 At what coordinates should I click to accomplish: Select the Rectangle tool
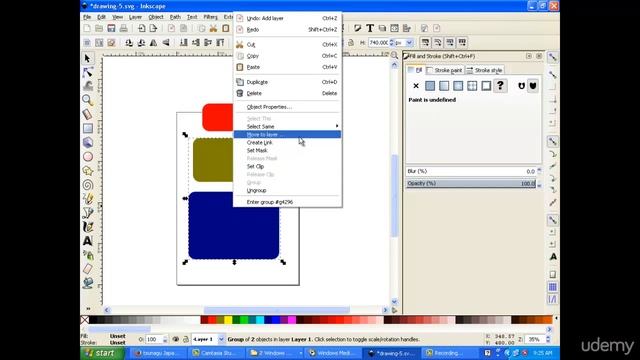tap(87, 128)
